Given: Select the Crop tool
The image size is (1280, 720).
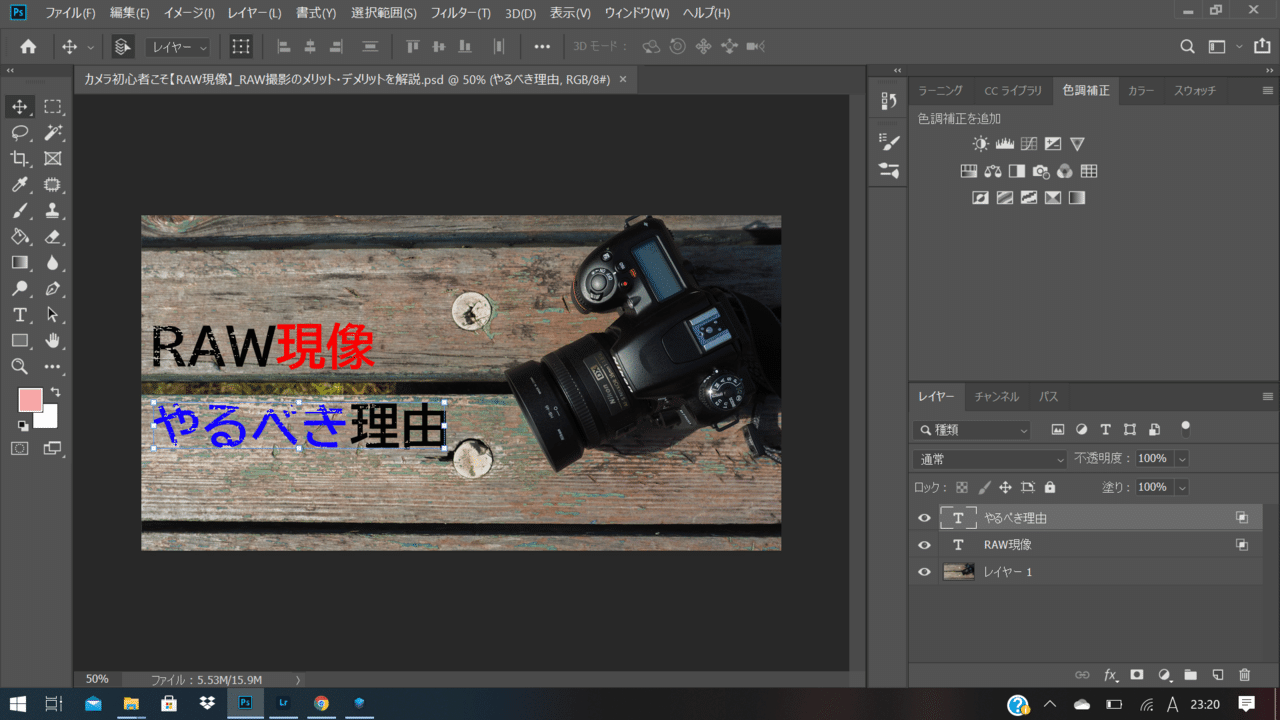Looking at the screenshot, I should point(19,159).
